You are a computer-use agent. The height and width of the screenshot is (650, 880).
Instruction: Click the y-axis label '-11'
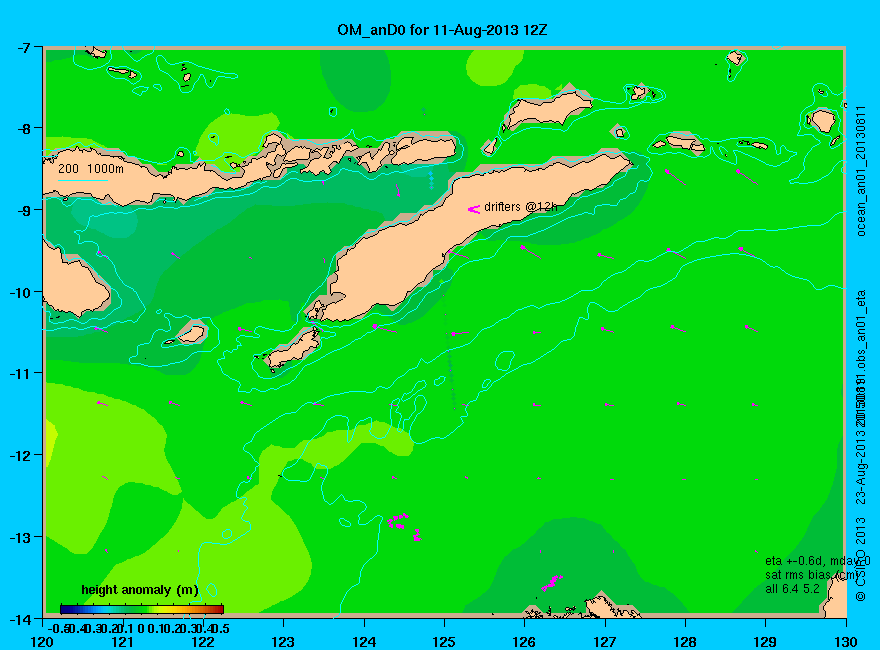click(x=20, y=373)
